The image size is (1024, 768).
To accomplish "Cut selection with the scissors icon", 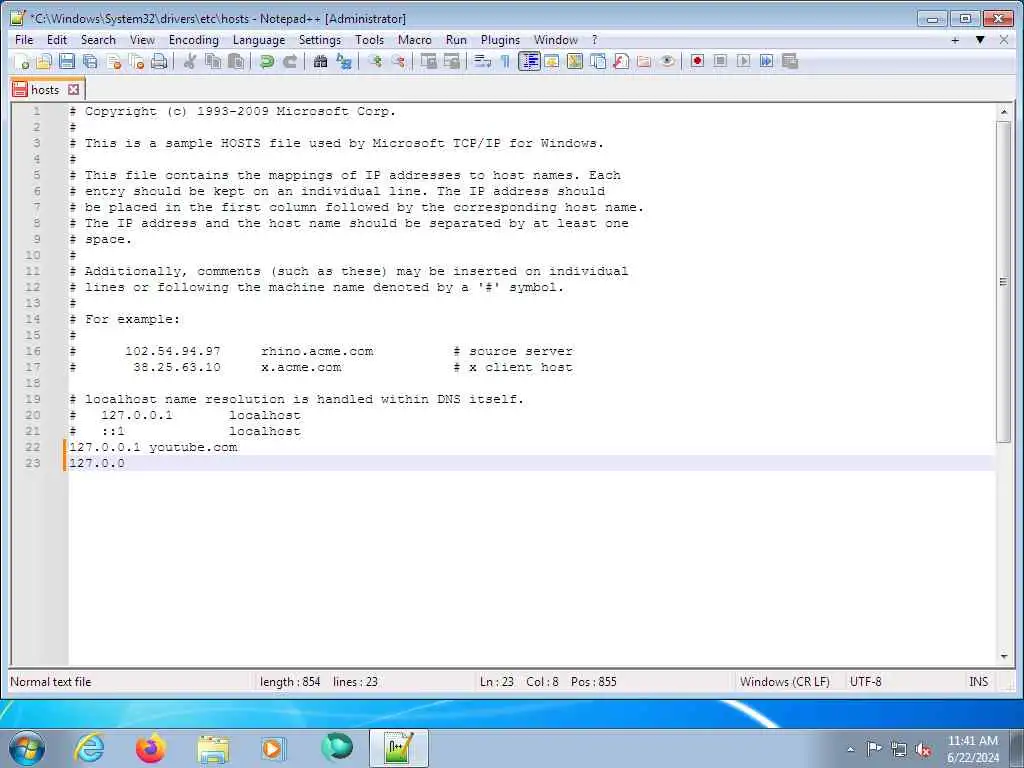I will (190, 61).
